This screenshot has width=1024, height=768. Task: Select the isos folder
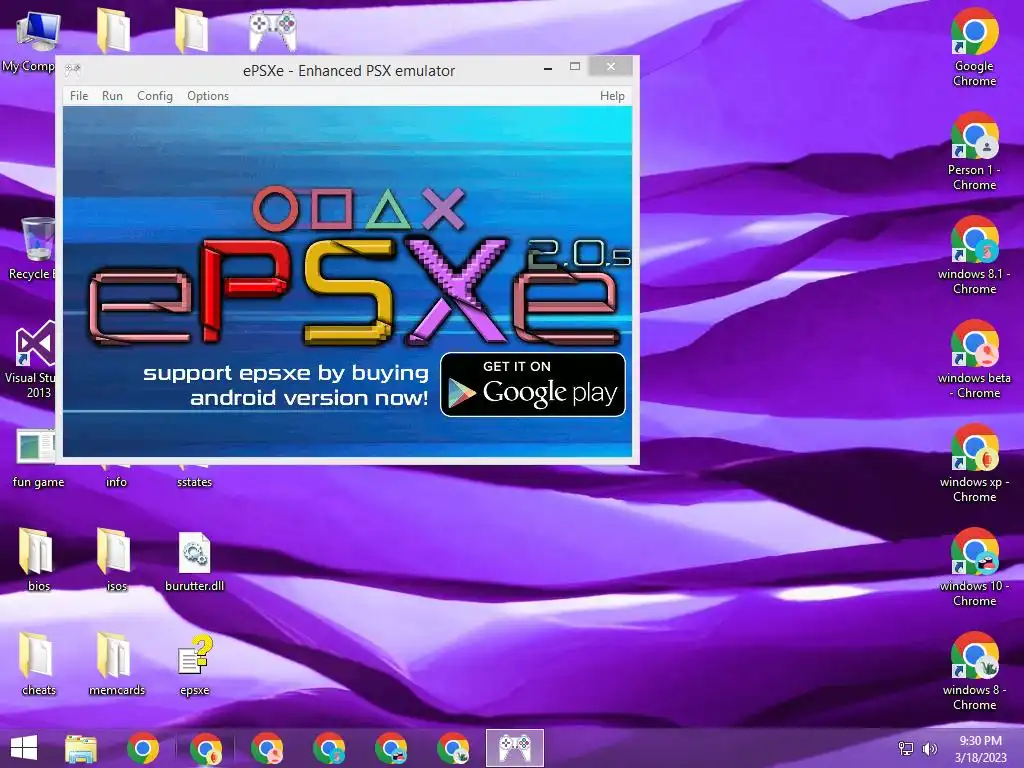(116, 559)
